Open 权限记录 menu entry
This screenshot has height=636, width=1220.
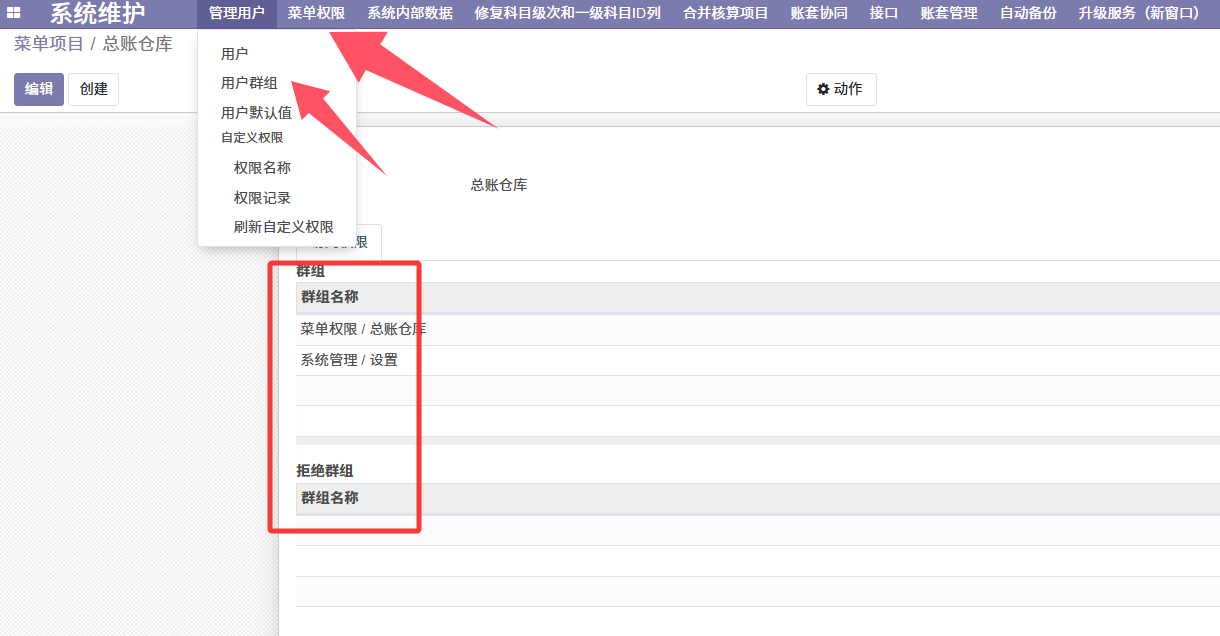[262, 198]
